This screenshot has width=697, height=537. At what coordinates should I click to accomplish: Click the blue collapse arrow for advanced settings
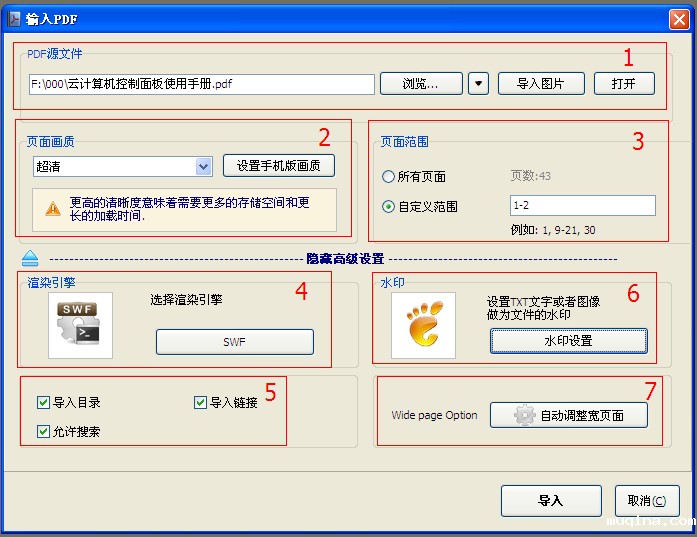(x=30, y=259)
